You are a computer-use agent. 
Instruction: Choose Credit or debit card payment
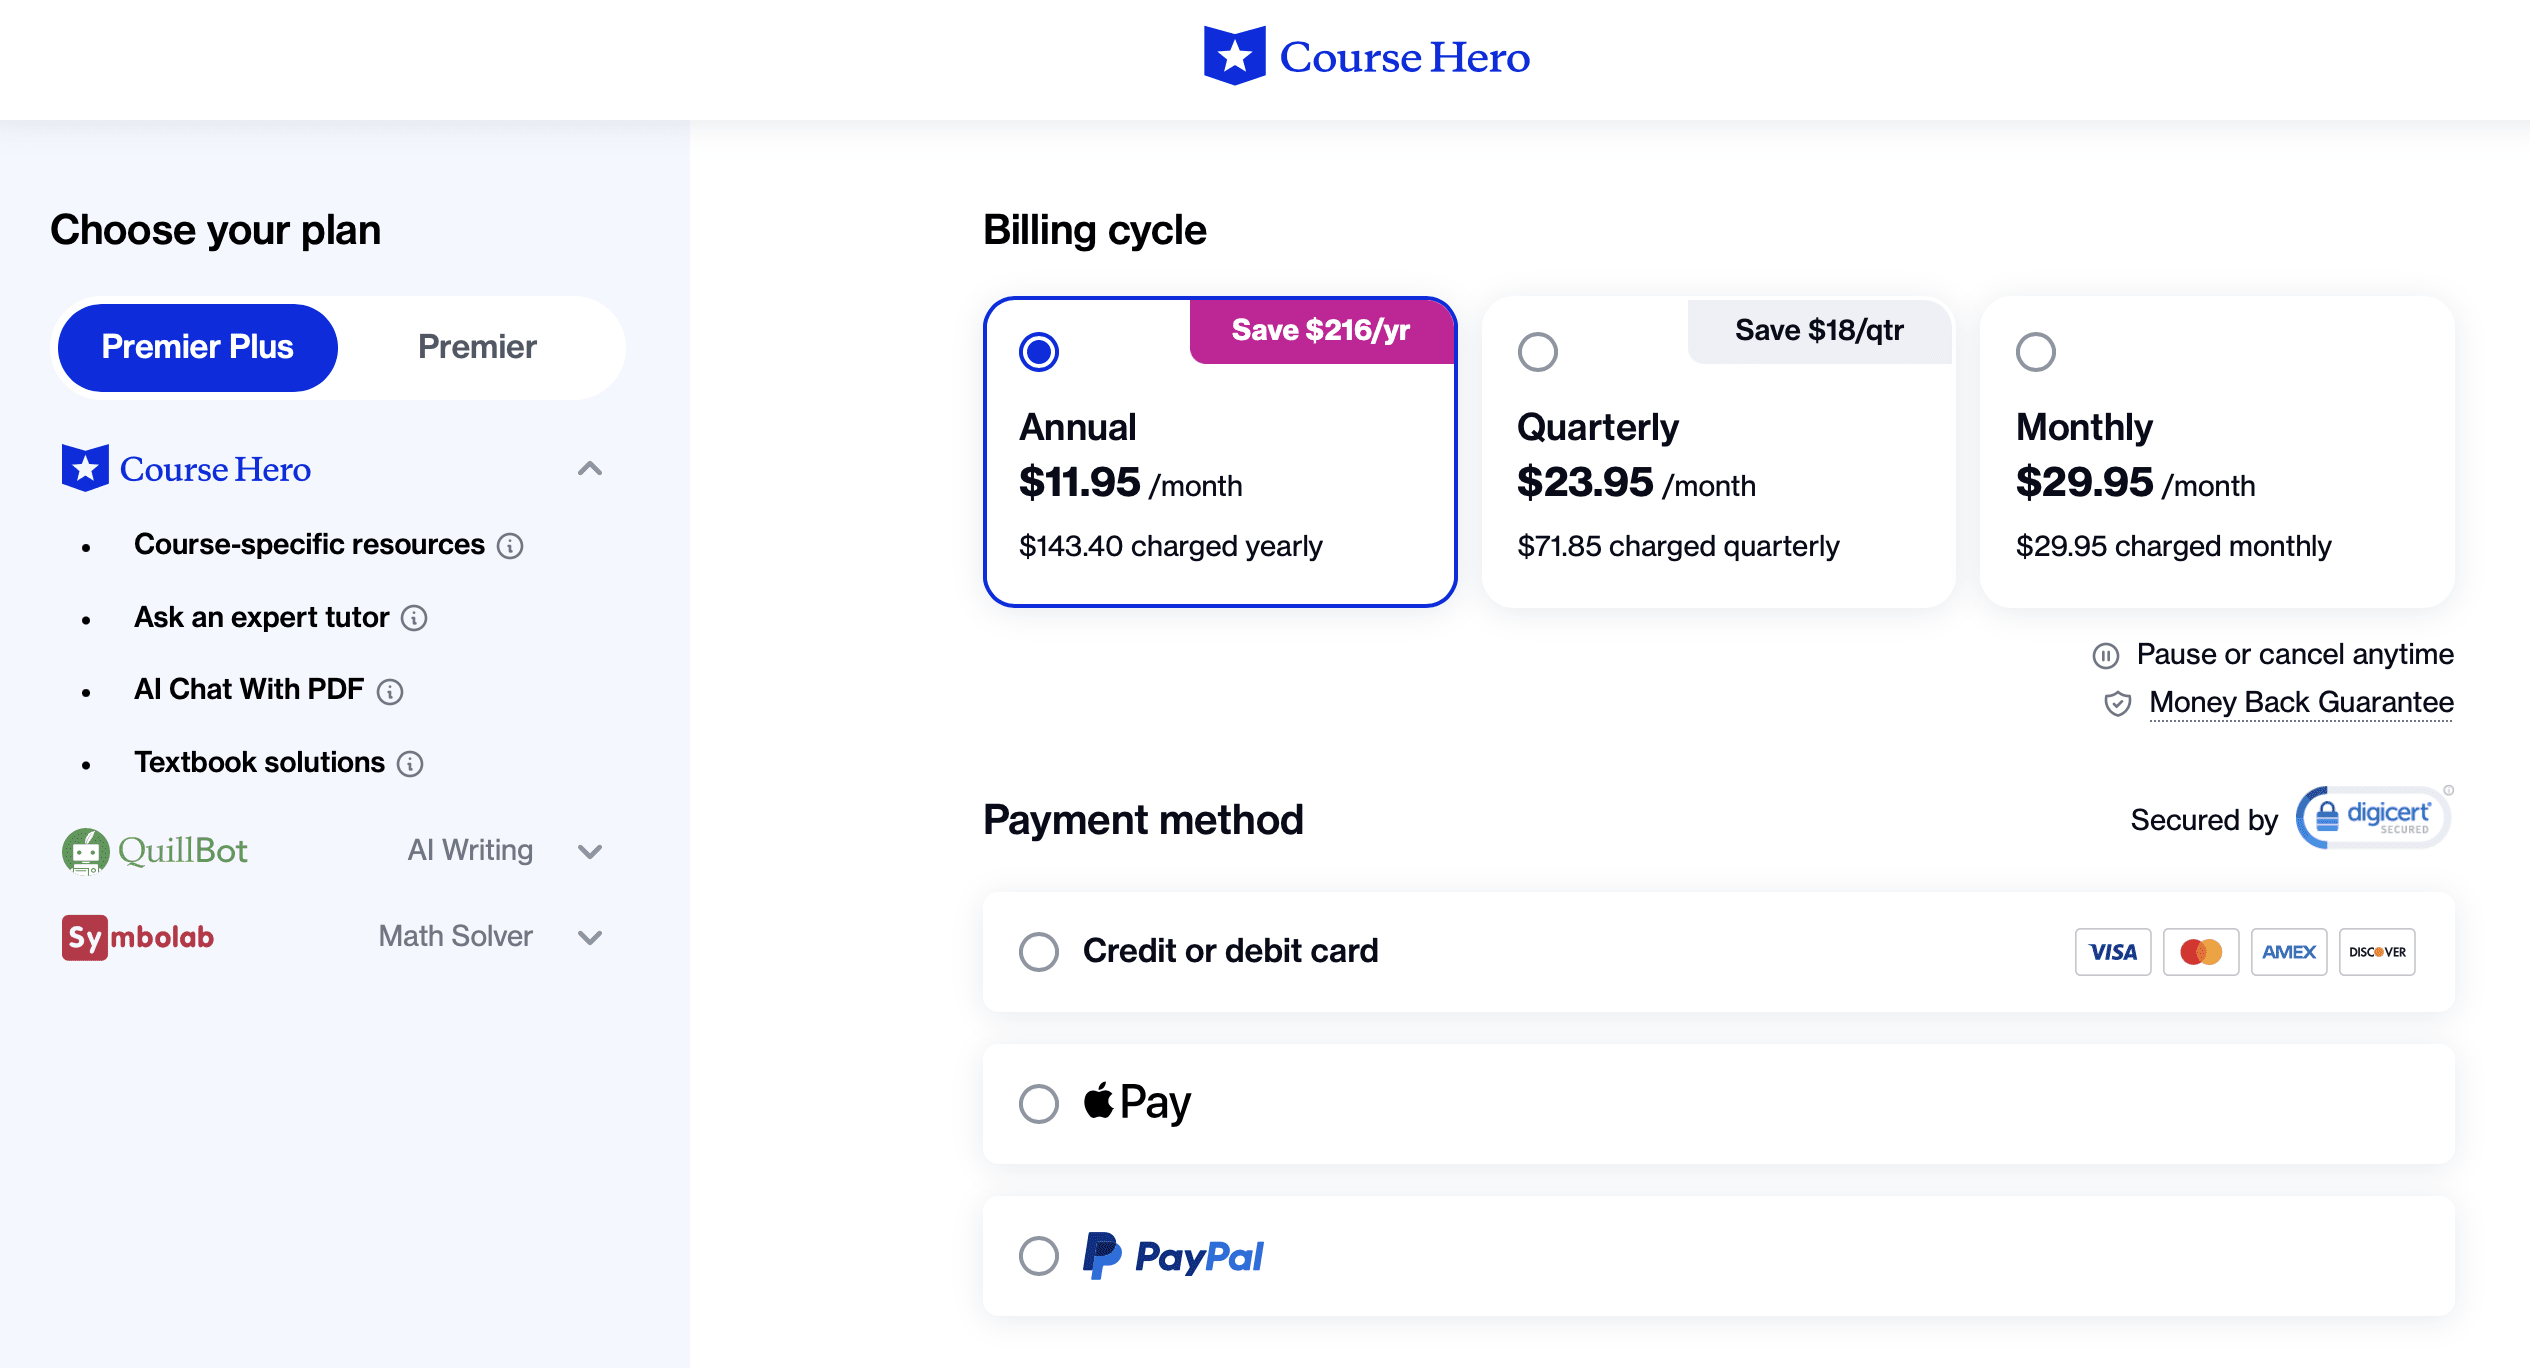[1039, 952]
